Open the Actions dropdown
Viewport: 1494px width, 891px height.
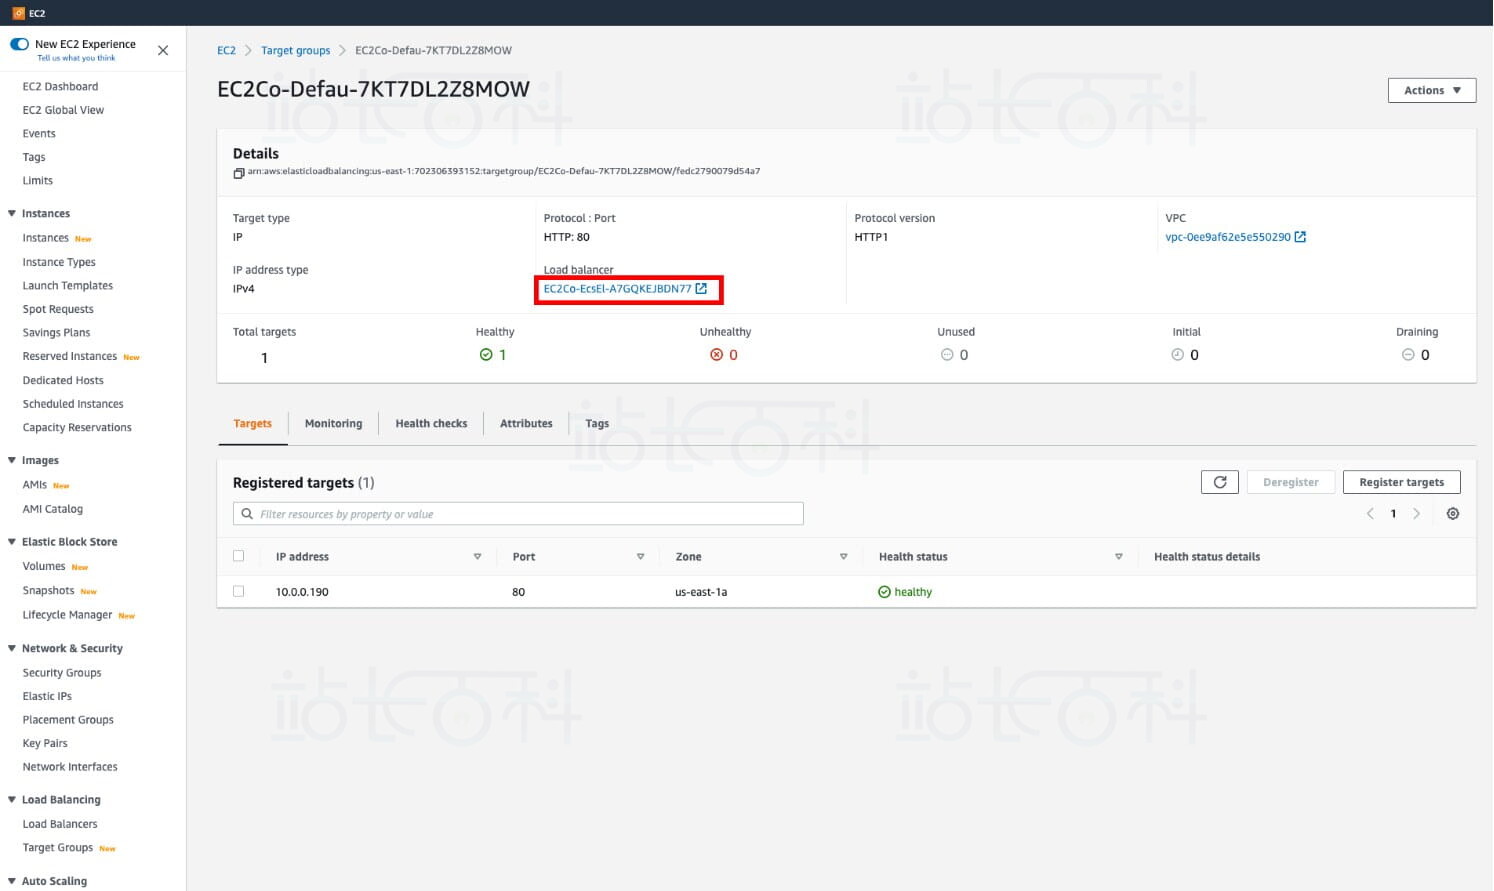click(x=1432, y=90)
